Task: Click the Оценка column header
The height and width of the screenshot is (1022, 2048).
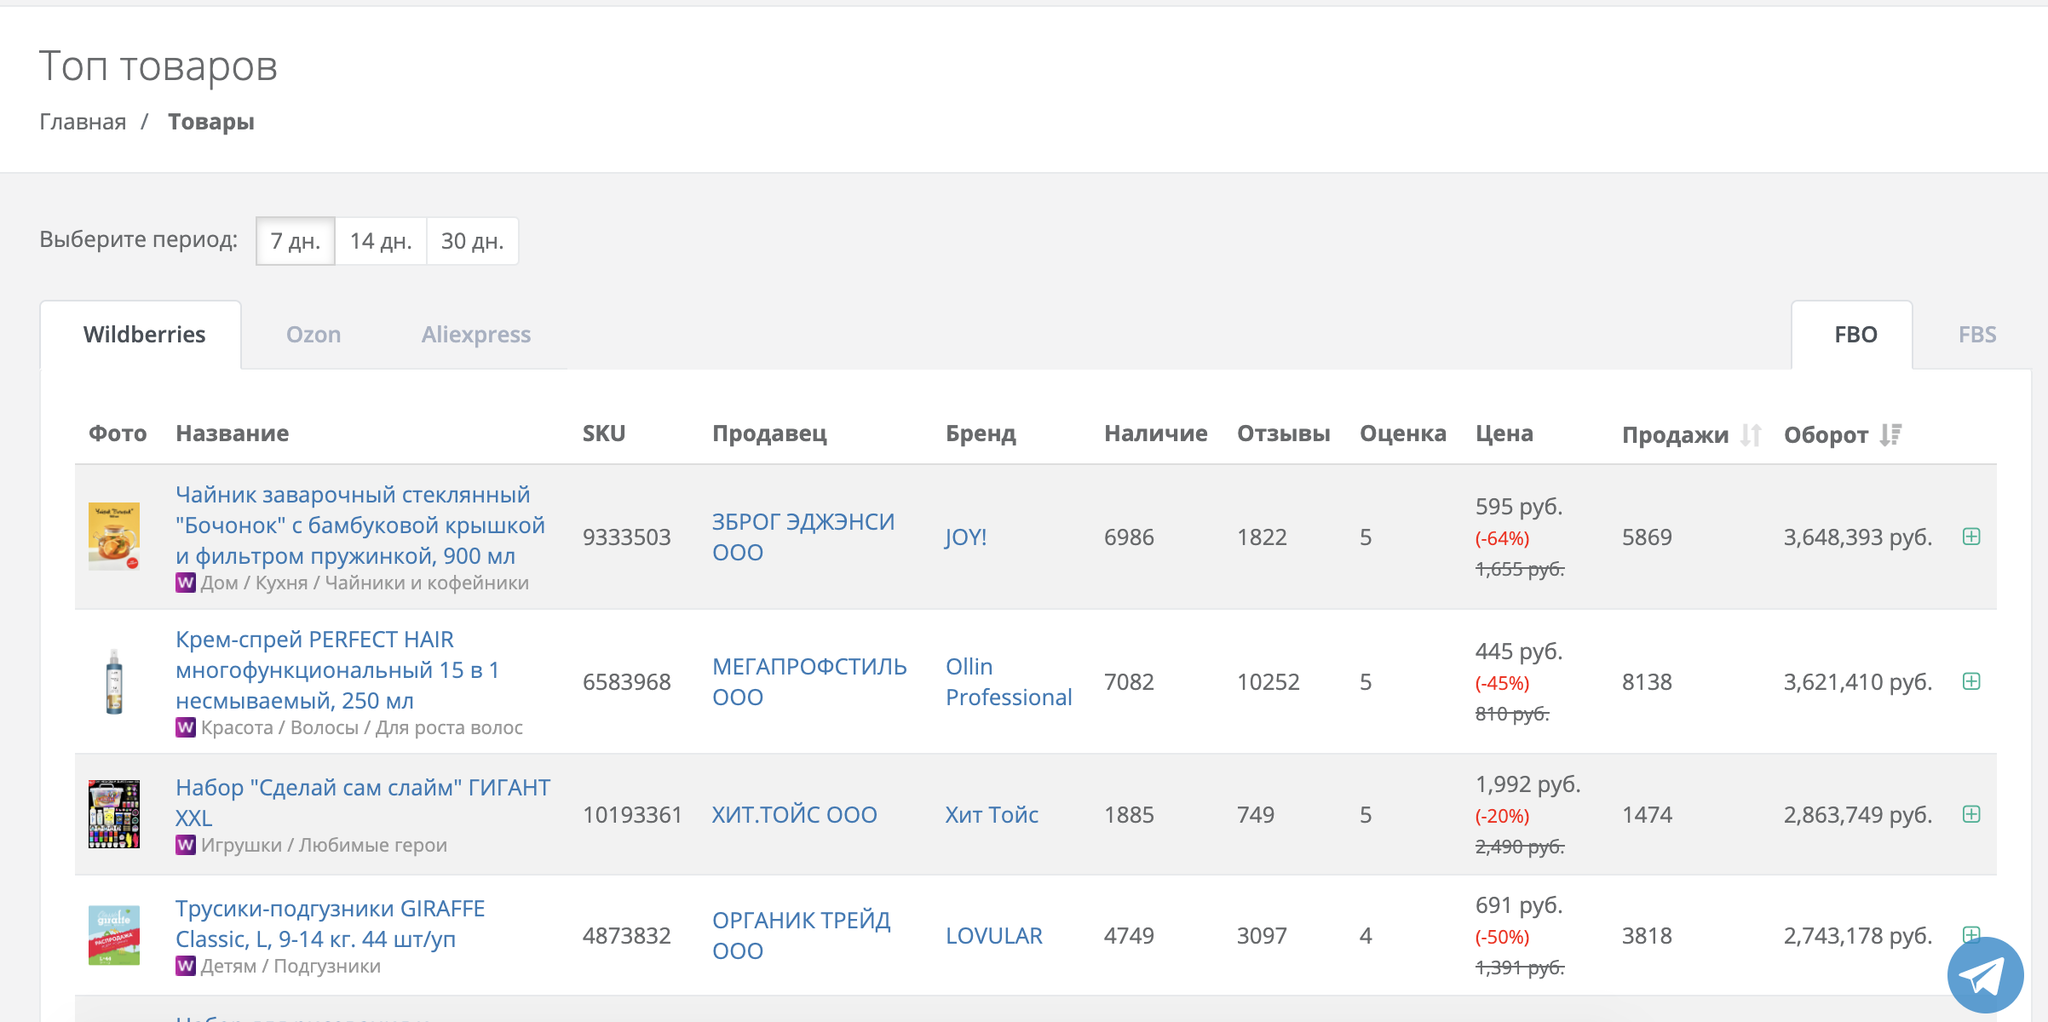Action: (1403, 433)
